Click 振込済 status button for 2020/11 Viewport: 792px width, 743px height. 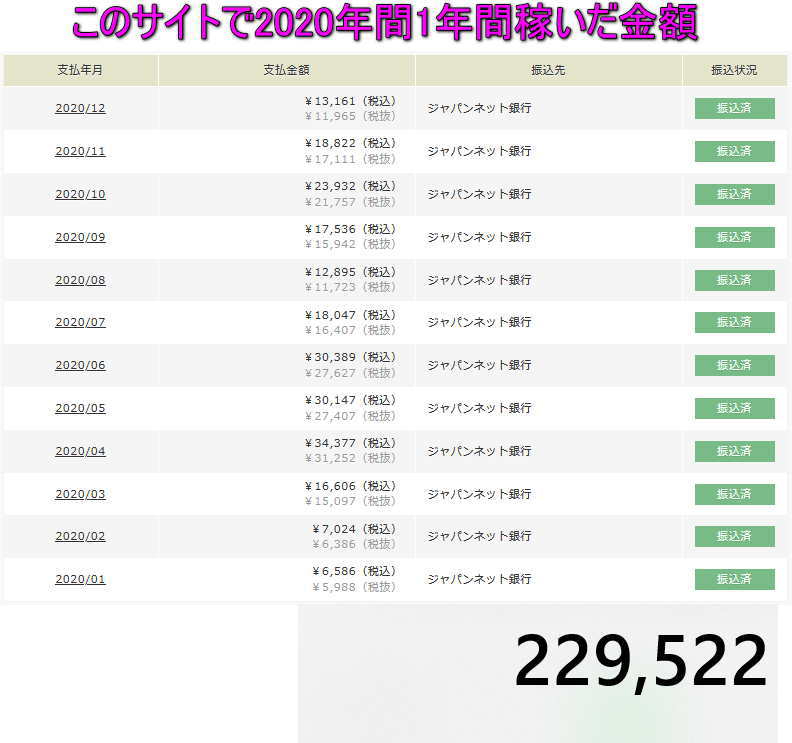[734, 151]
